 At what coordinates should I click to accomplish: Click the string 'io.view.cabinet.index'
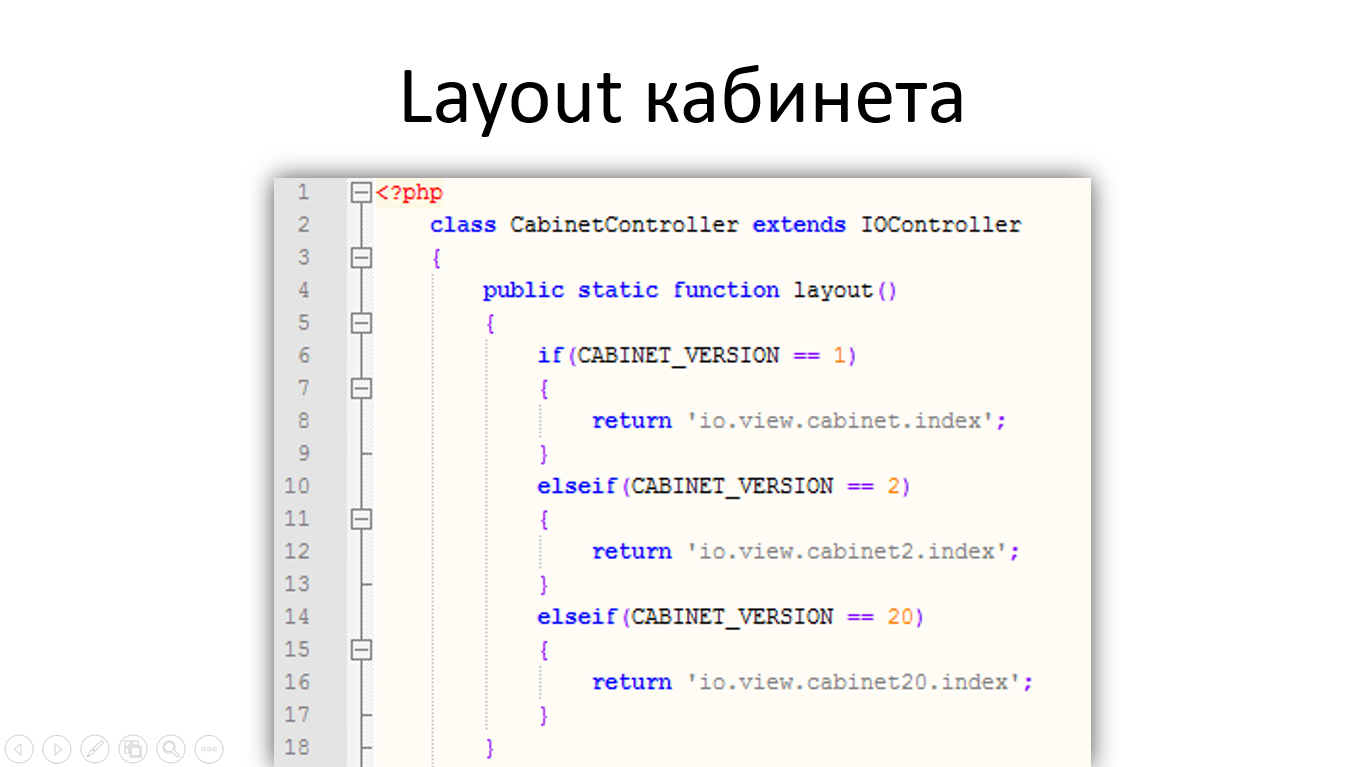[840, 421]
